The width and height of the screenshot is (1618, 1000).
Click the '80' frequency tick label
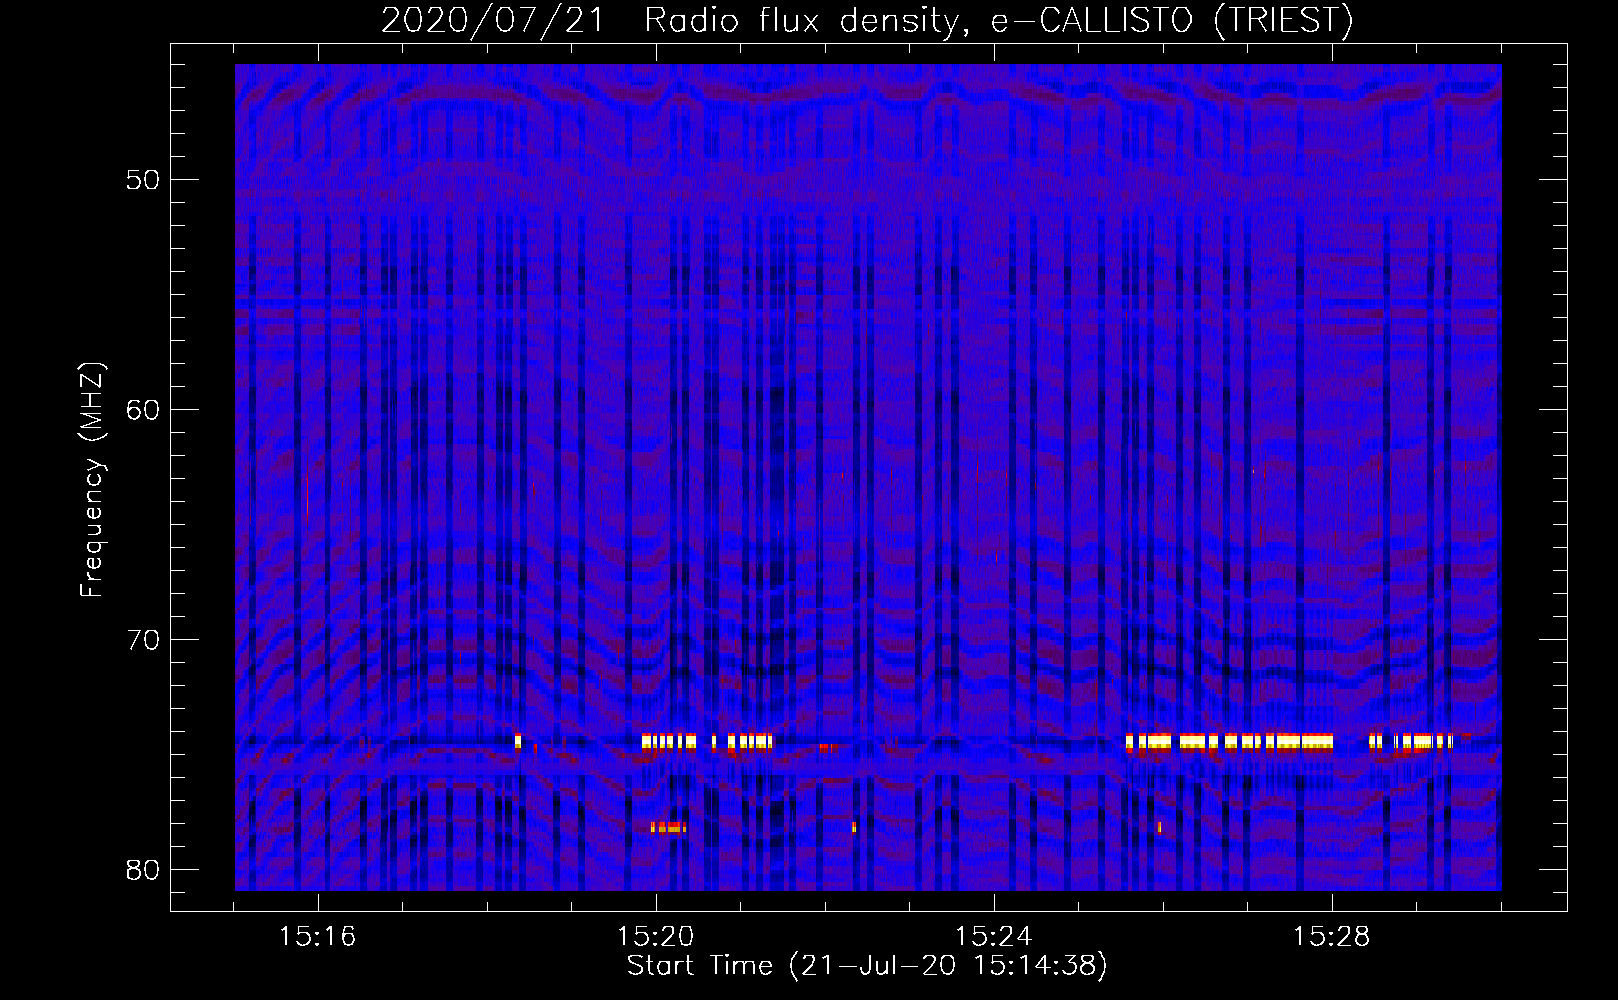(x=143, y=870)
